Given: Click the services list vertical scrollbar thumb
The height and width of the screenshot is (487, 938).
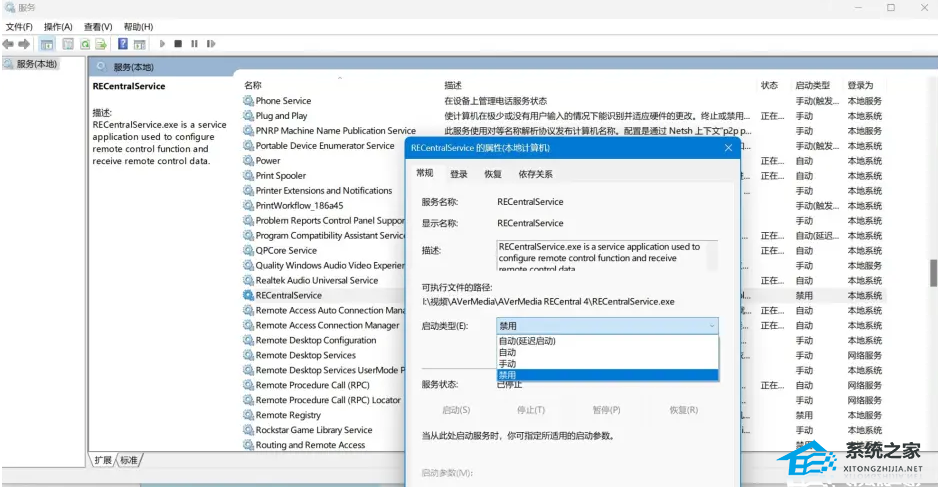Looking at the screenshot, I should click(x=933, y=273).
